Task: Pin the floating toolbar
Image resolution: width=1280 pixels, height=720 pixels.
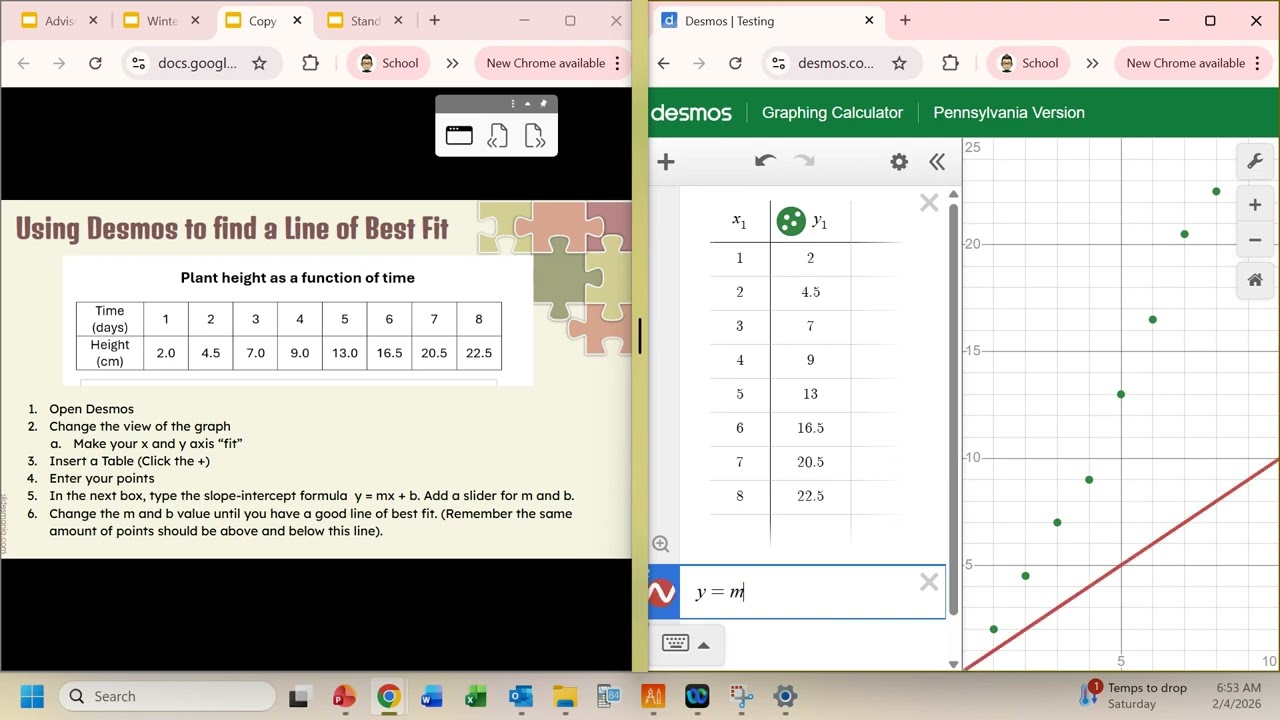Action: point(543,104)
